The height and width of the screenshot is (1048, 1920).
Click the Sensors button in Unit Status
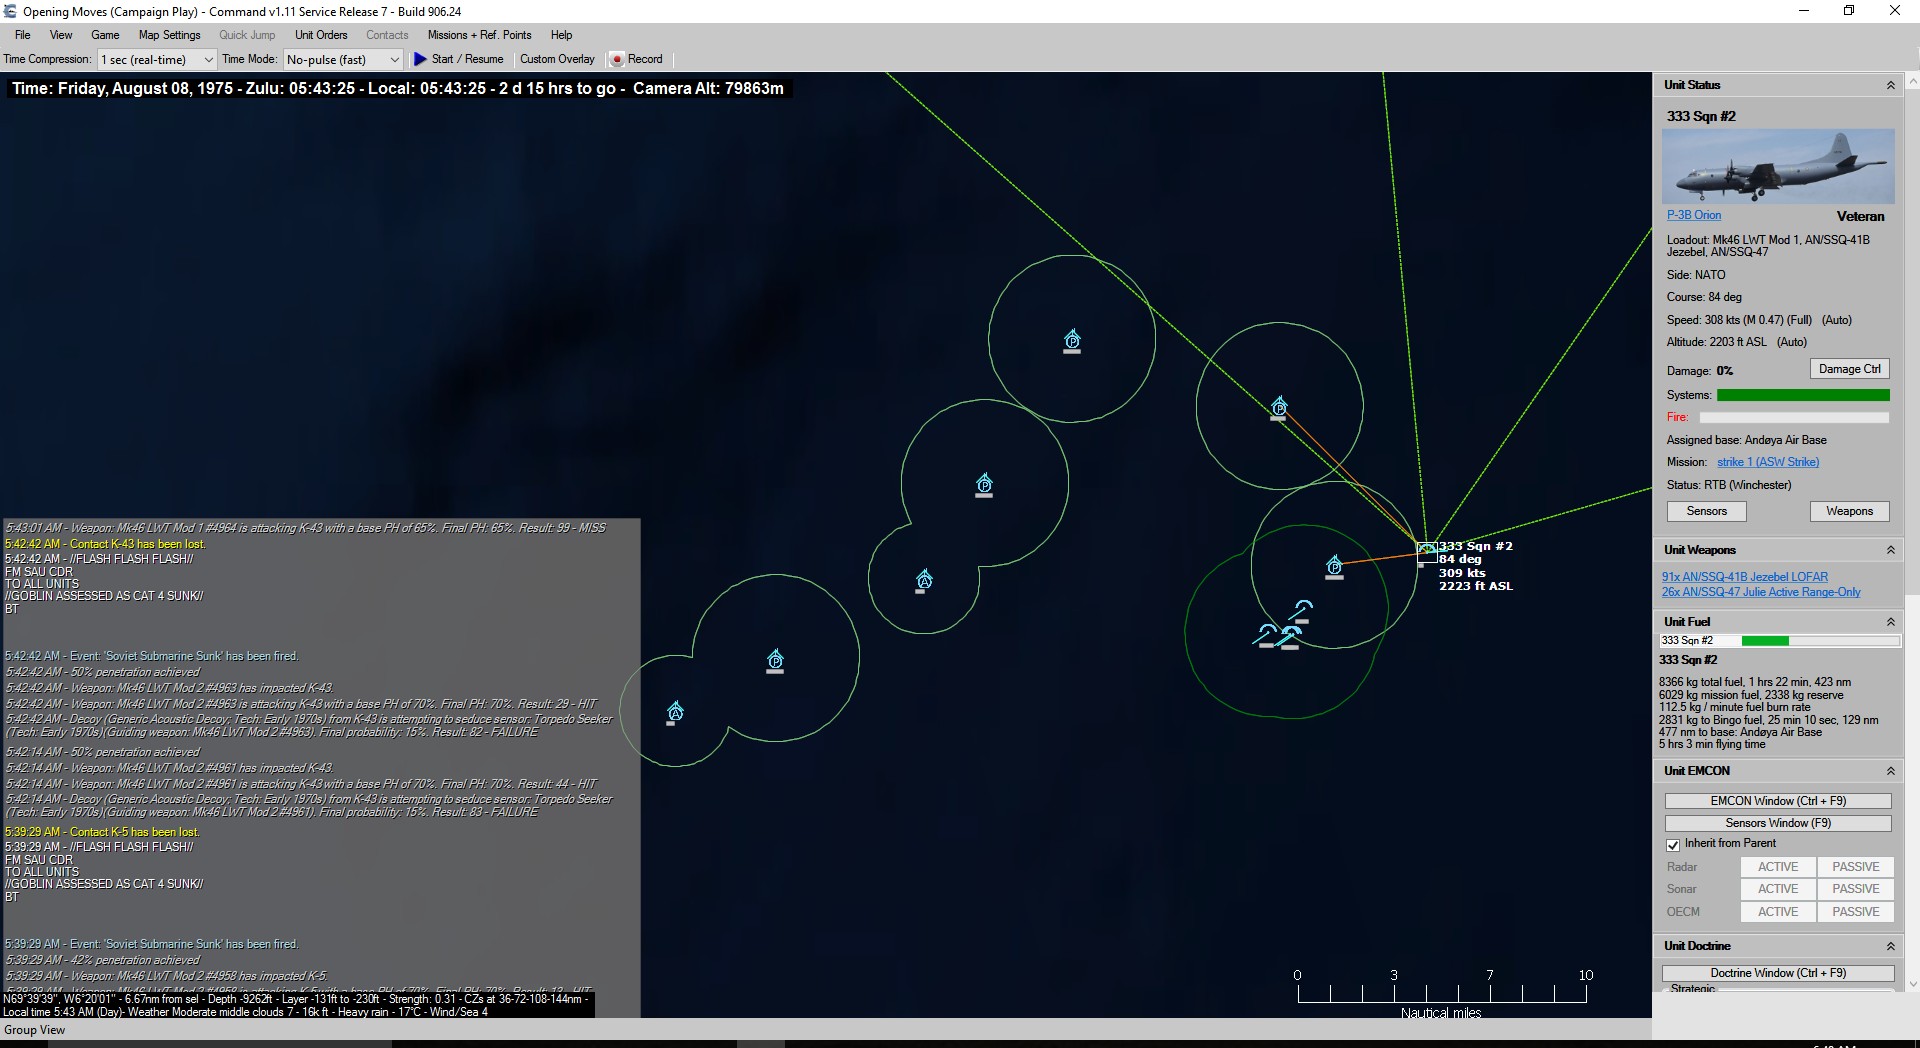coord(1706,511)
